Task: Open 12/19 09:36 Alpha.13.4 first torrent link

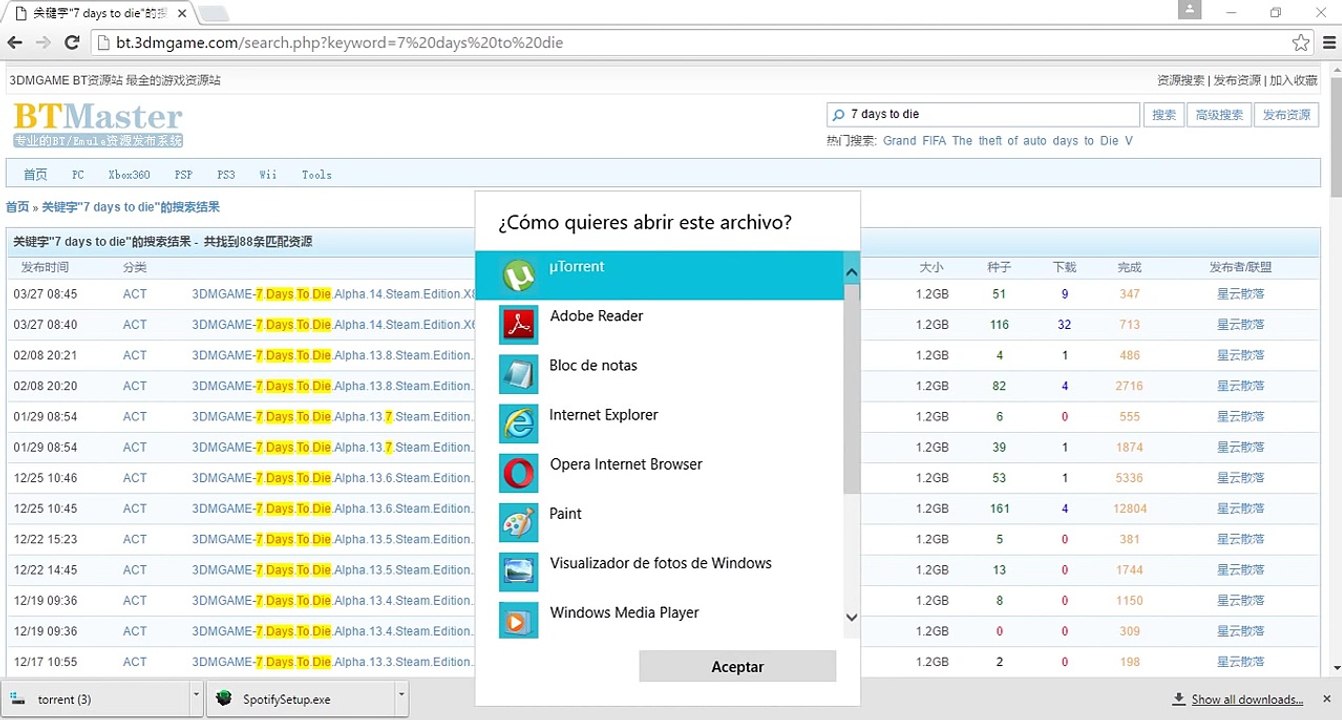Action: [333, 601]
